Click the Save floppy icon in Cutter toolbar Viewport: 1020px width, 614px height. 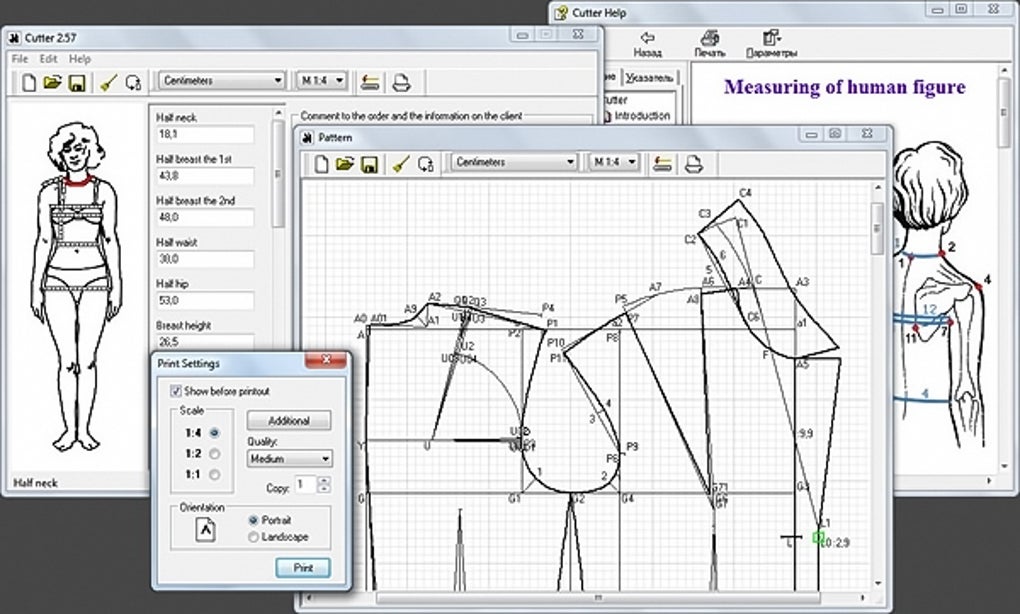point(75,82)
